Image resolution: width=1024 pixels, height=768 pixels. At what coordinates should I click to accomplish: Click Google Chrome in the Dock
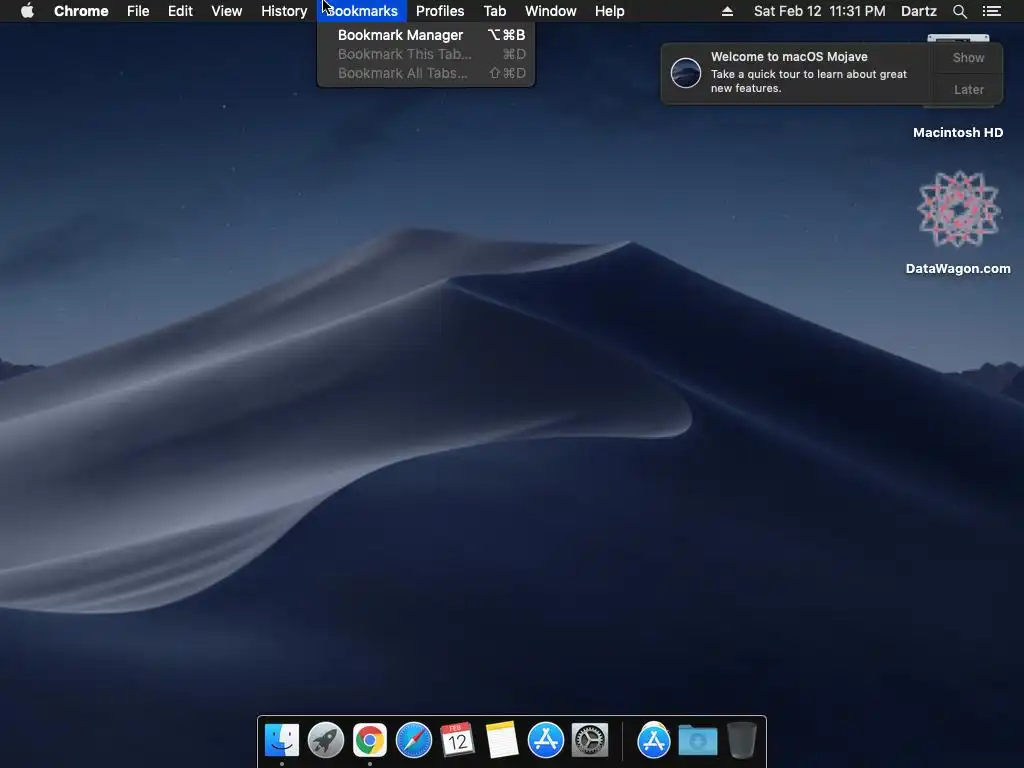tap(370, 741)
